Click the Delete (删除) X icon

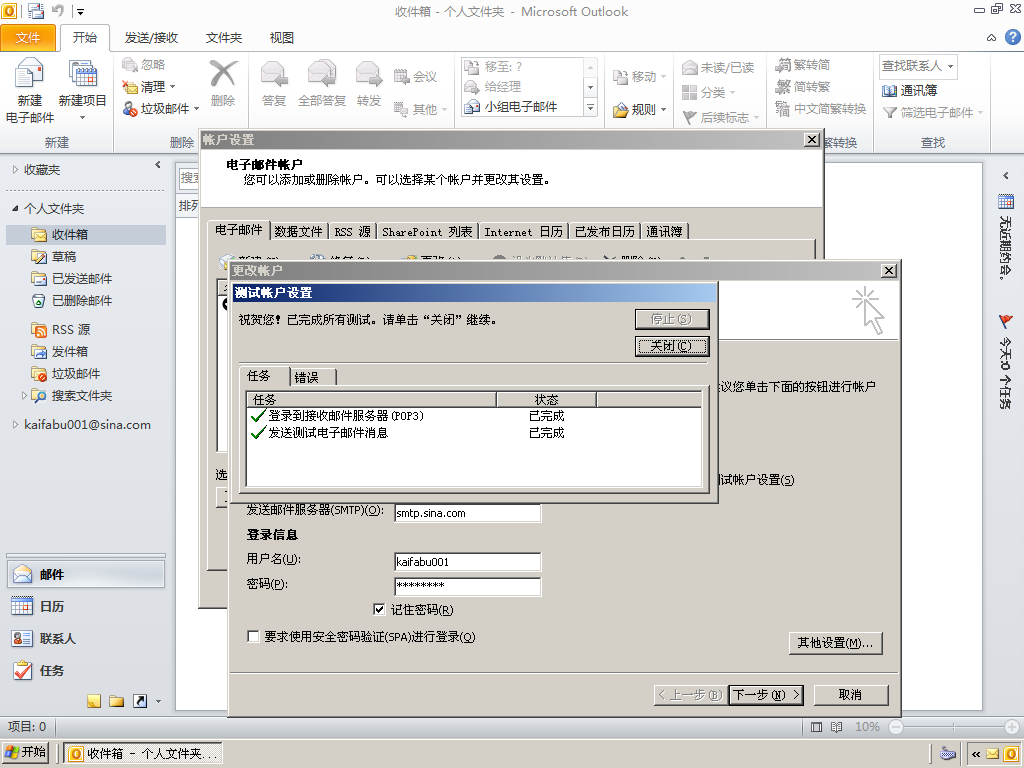click(x=223, y=73)
